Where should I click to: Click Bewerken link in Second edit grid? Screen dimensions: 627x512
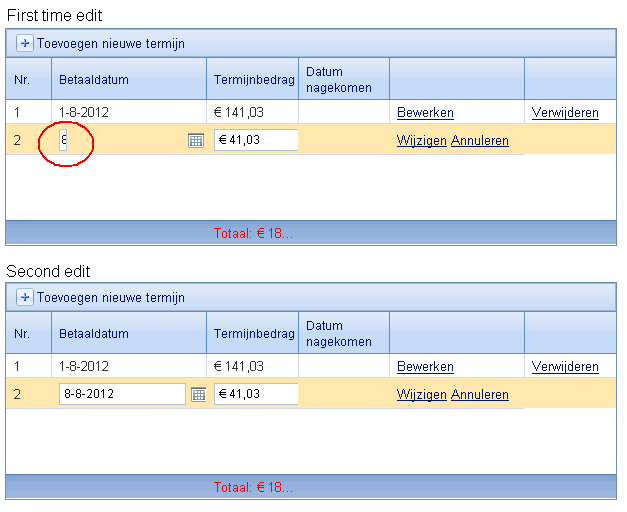tap(425, 367)
